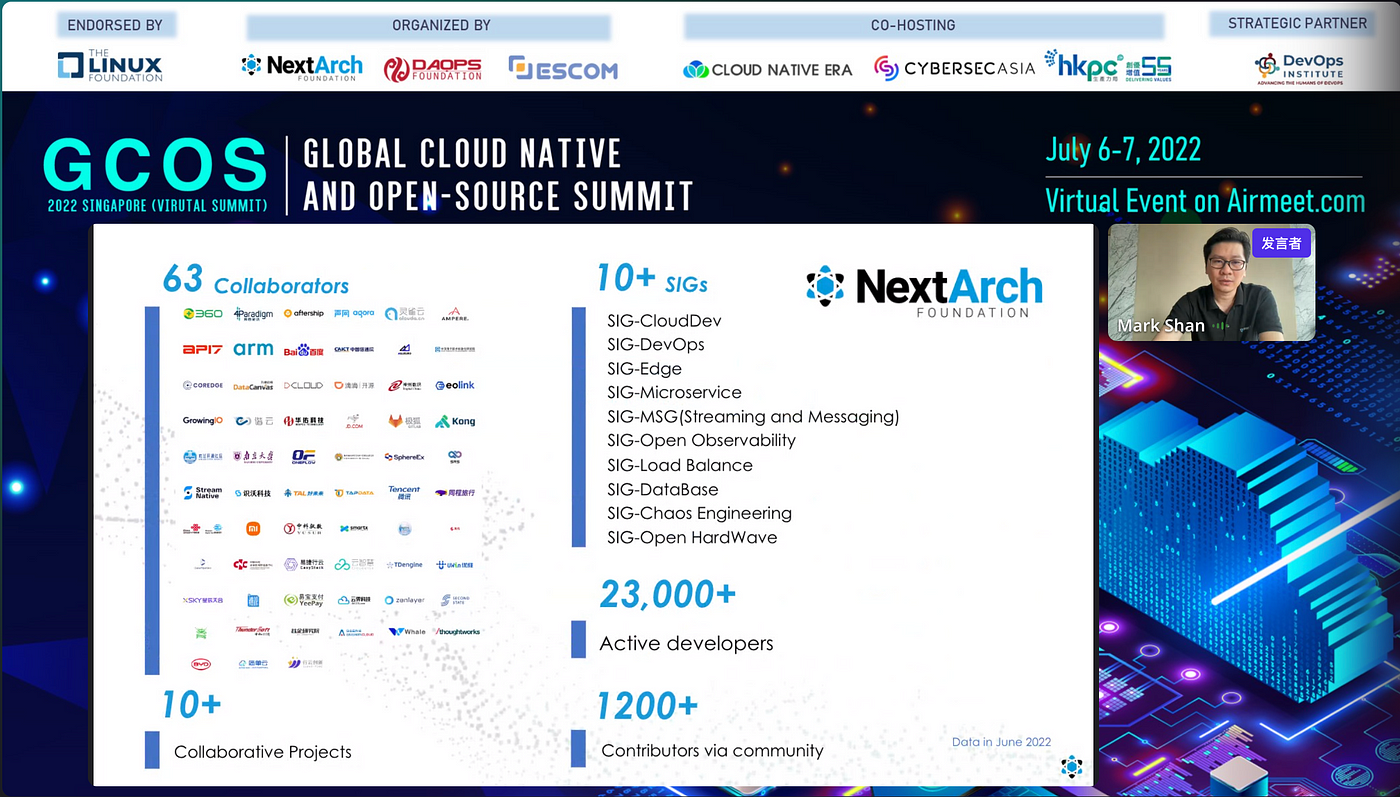Click SIG-MSG(Streaming and Messaging) item

coord(753,417)
